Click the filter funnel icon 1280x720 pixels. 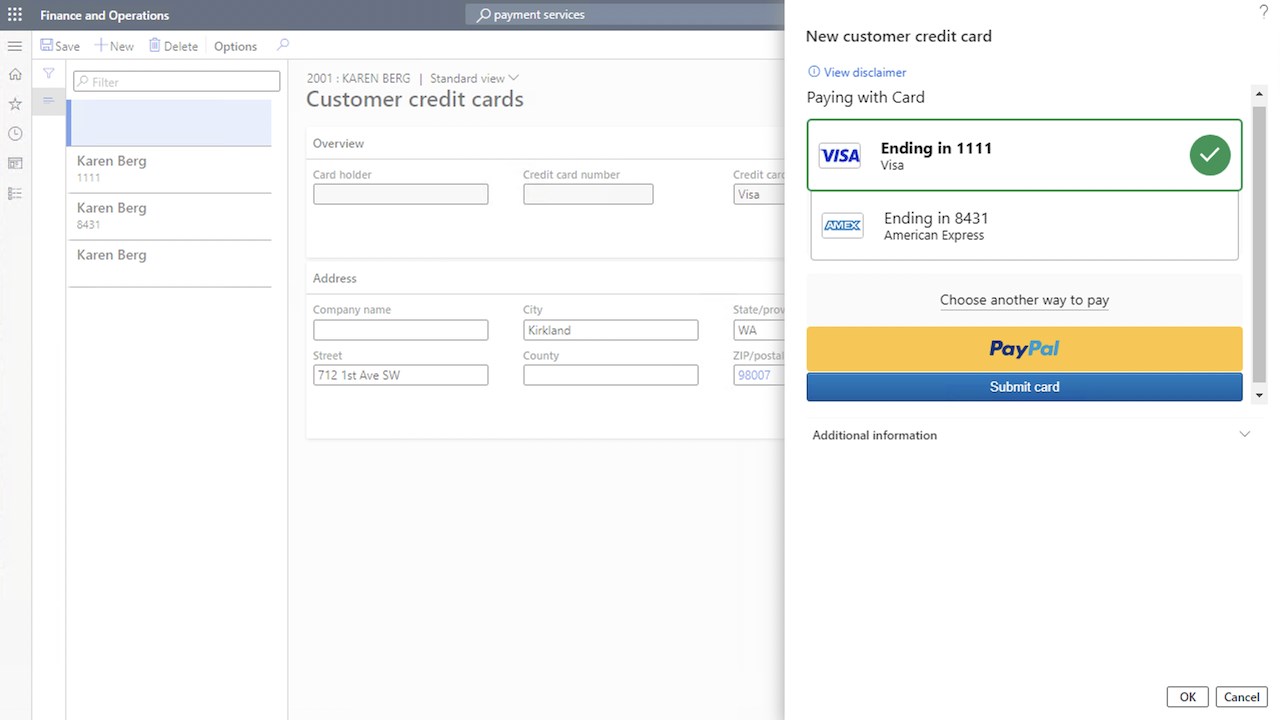48,74
